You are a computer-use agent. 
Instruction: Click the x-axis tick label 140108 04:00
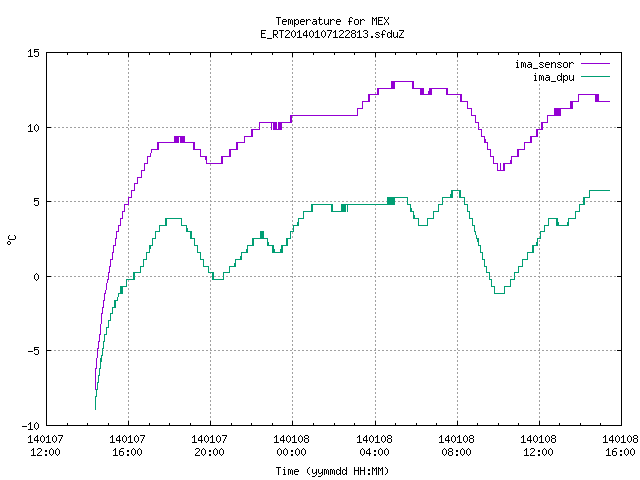(x=374, y=445)
